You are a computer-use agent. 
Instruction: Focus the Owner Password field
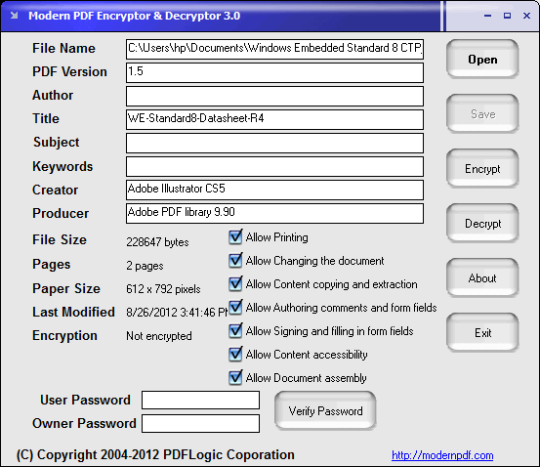point(201,423)
